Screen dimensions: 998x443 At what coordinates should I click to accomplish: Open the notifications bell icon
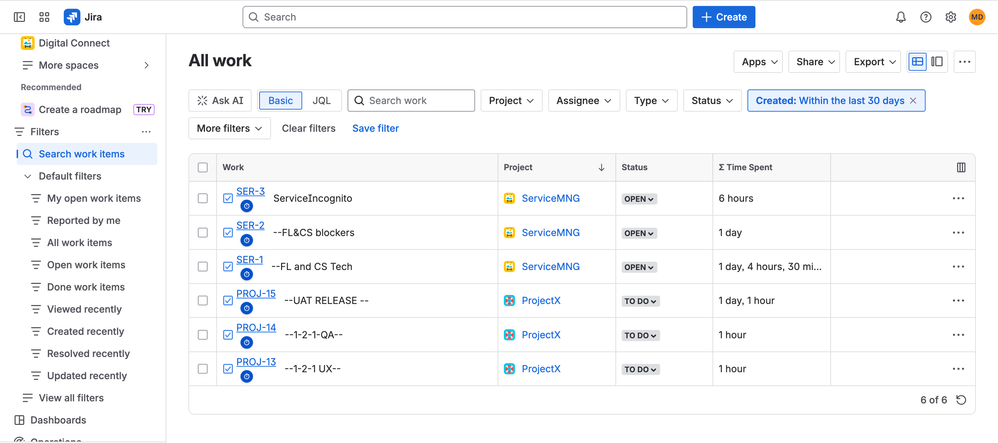pyautogui.click(x=900, y=17)
